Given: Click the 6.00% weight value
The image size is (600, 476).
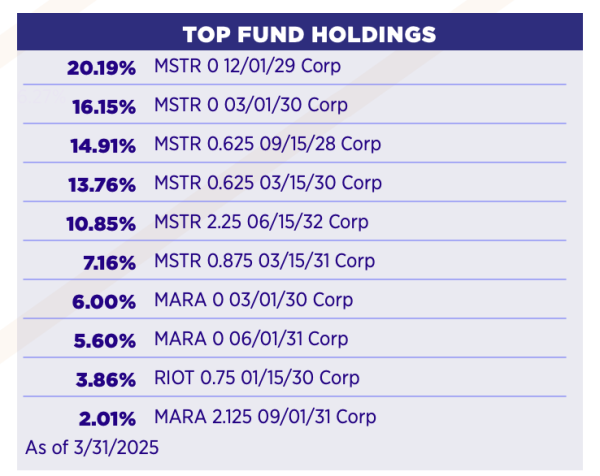Looking at the screenshot, I should (x=105, y=301).
